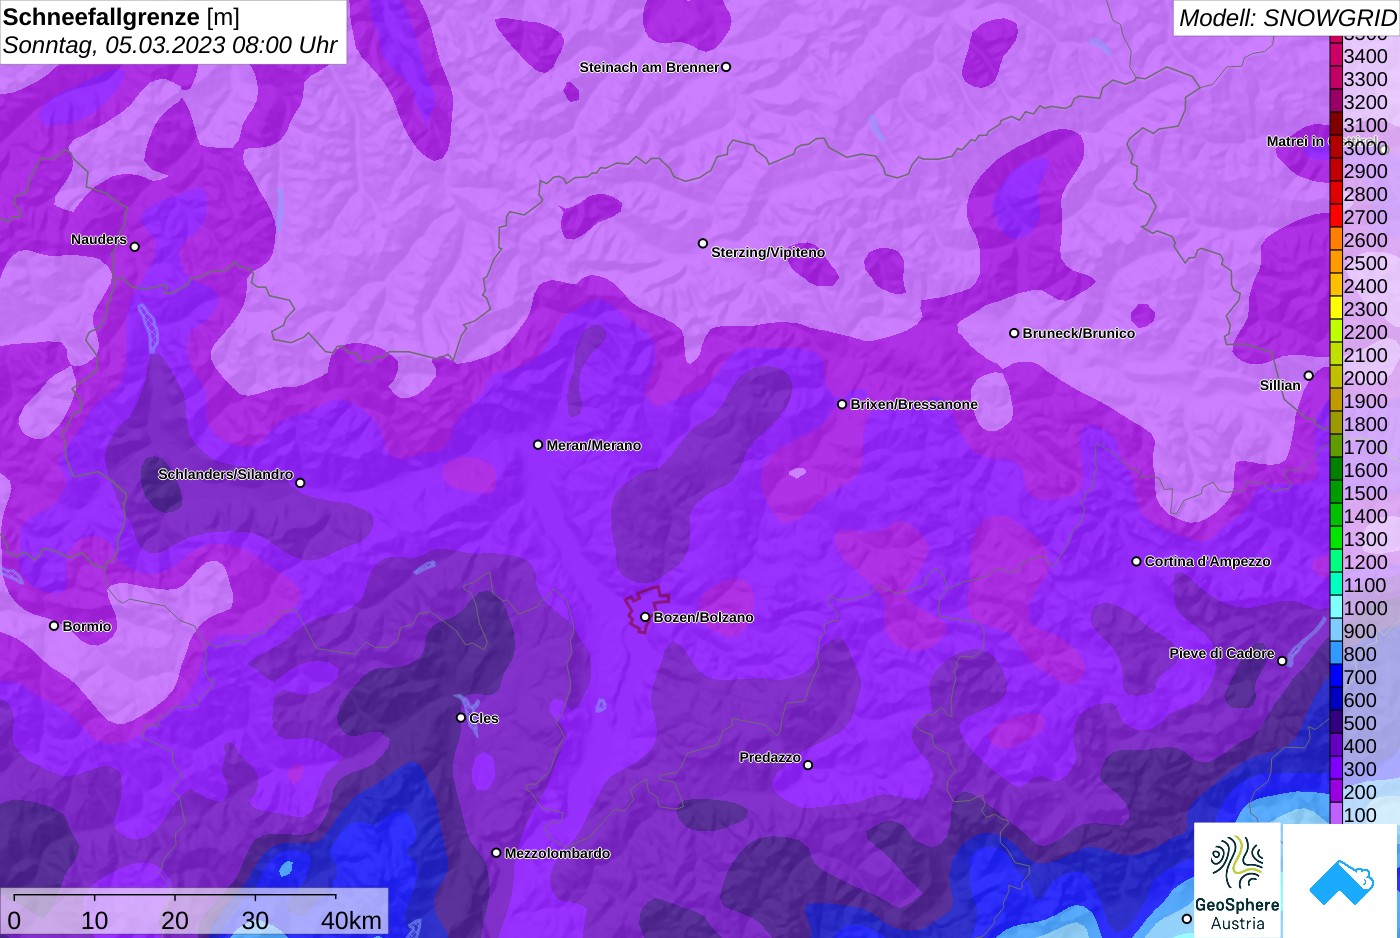
Task: Click the 1300 legend value
Action: 1365,539
